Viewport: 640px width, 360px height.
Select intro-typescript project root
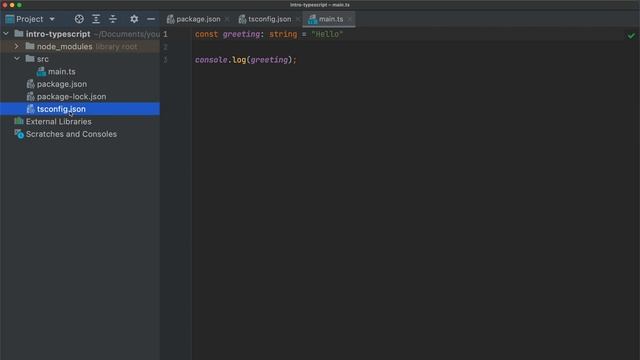[58, 34]
